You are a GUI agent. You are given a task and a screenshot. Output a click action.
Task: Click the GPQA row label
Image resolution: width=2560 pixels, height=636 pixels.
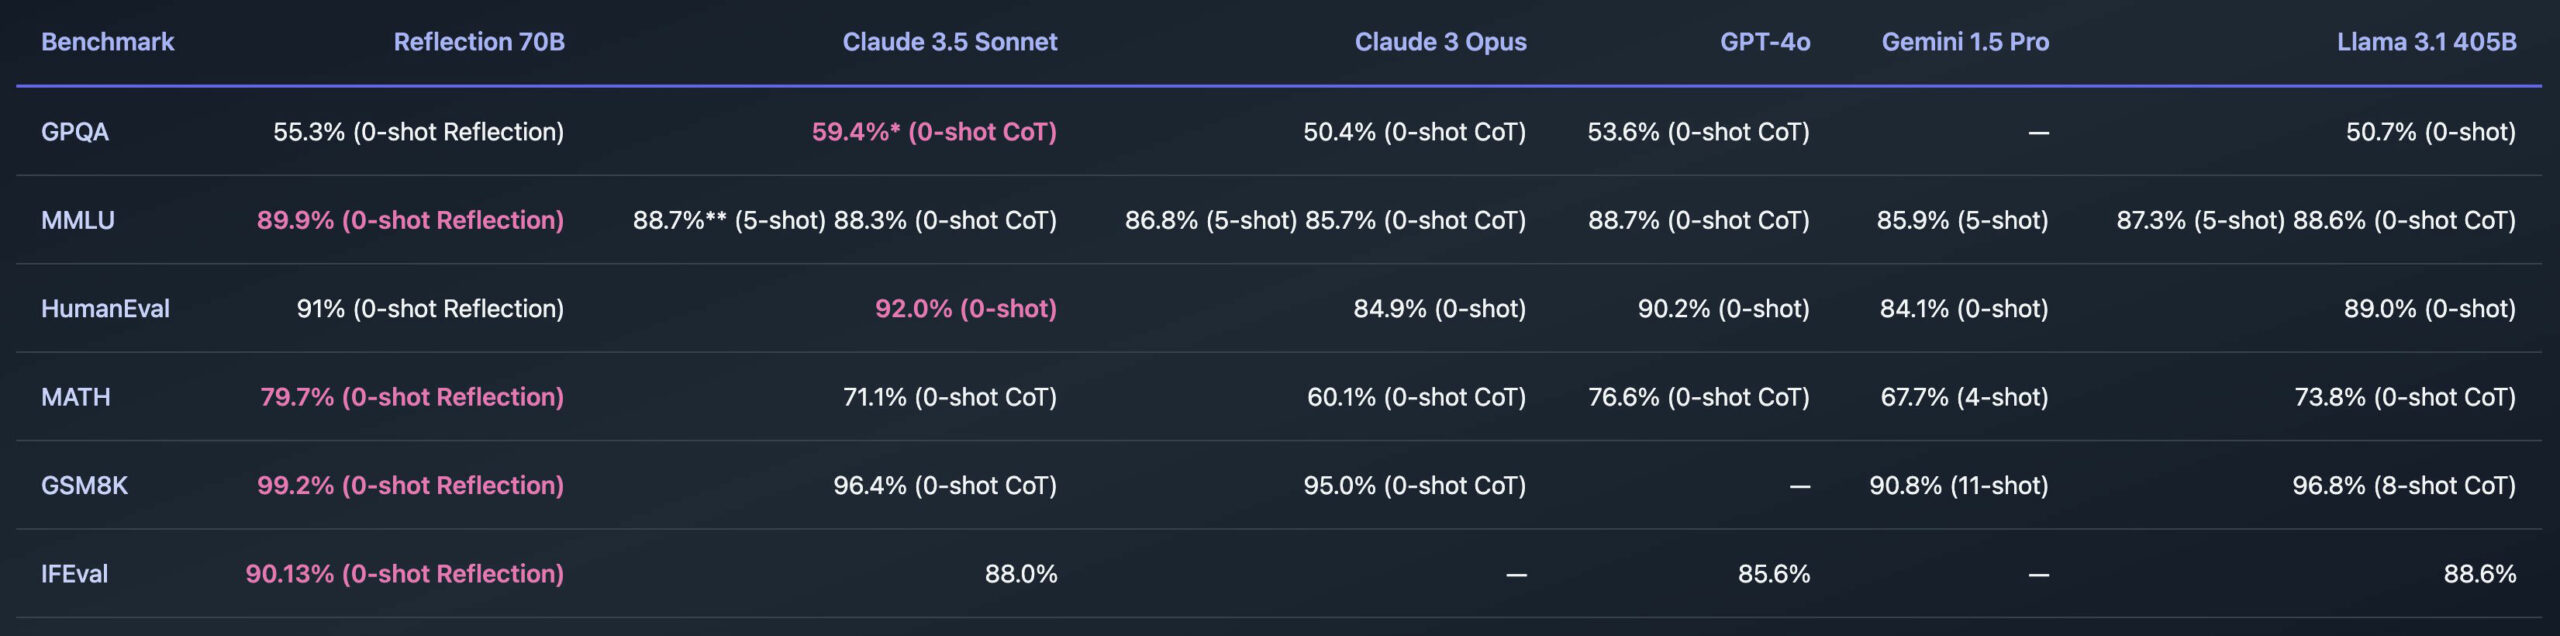(x=75, y=132)
